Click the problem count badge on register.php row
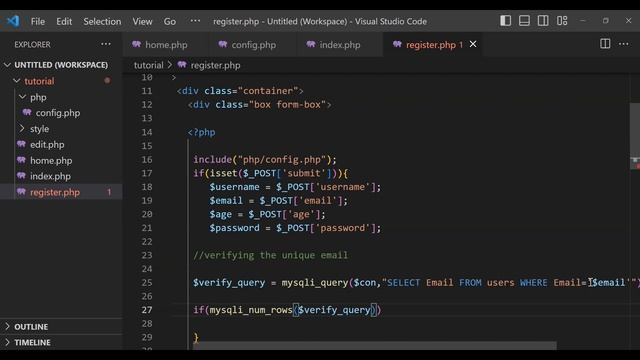640x360 pixels. coord(109,192)
